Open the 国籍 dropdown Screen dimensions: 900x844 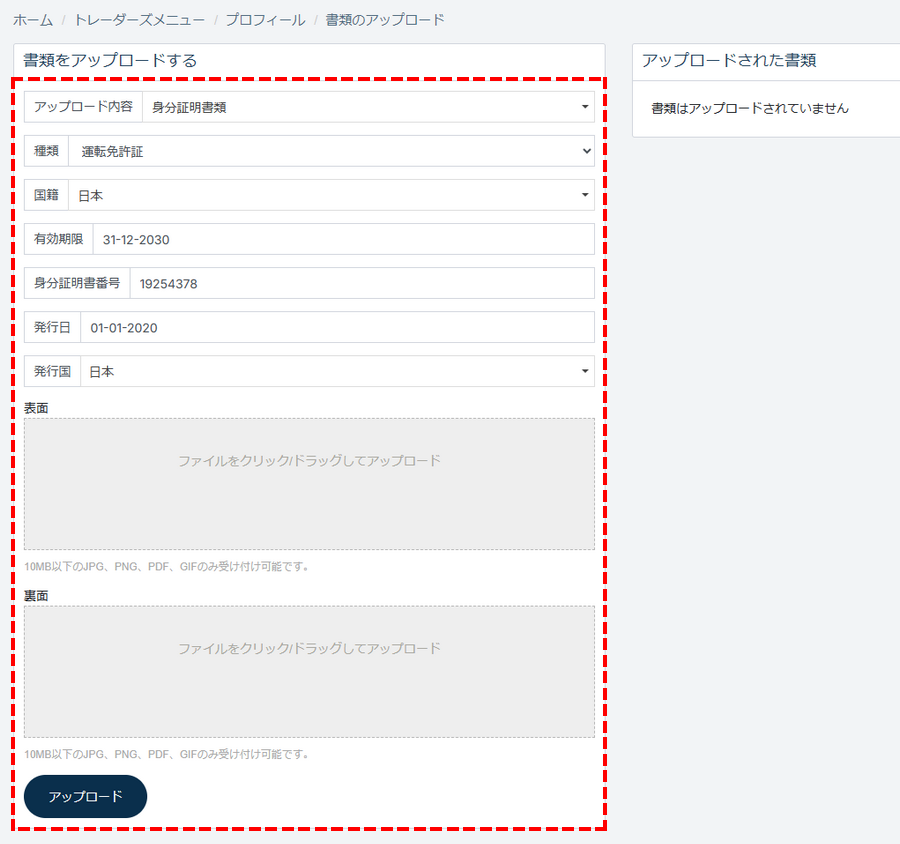tap(331, 195)
